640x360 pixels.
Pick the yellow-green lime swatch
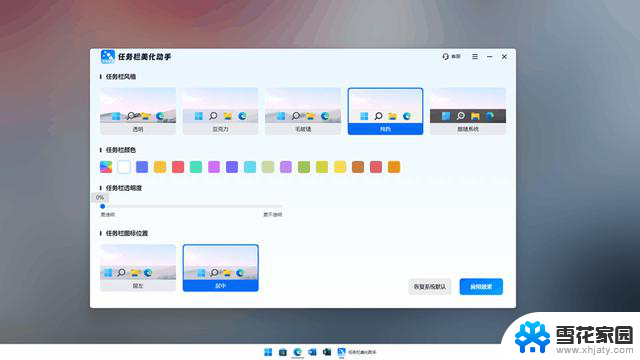[x=322, y=167]
